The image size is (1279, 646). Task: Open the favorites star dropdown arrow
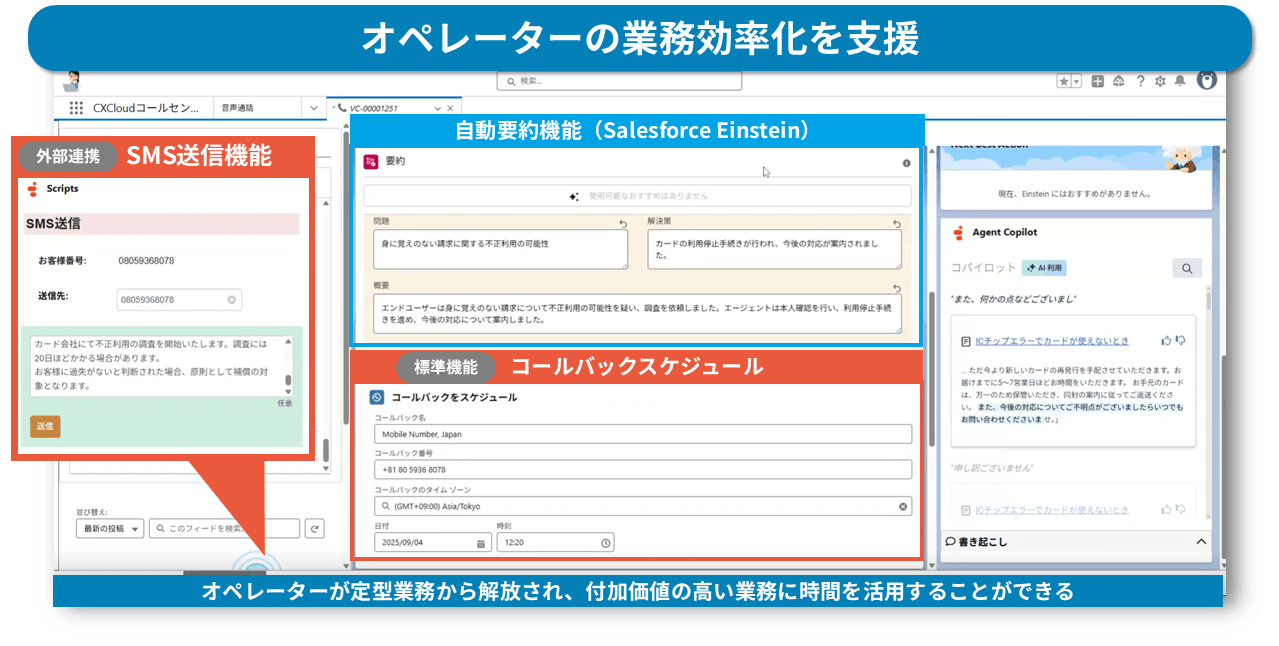[1076, 81]
